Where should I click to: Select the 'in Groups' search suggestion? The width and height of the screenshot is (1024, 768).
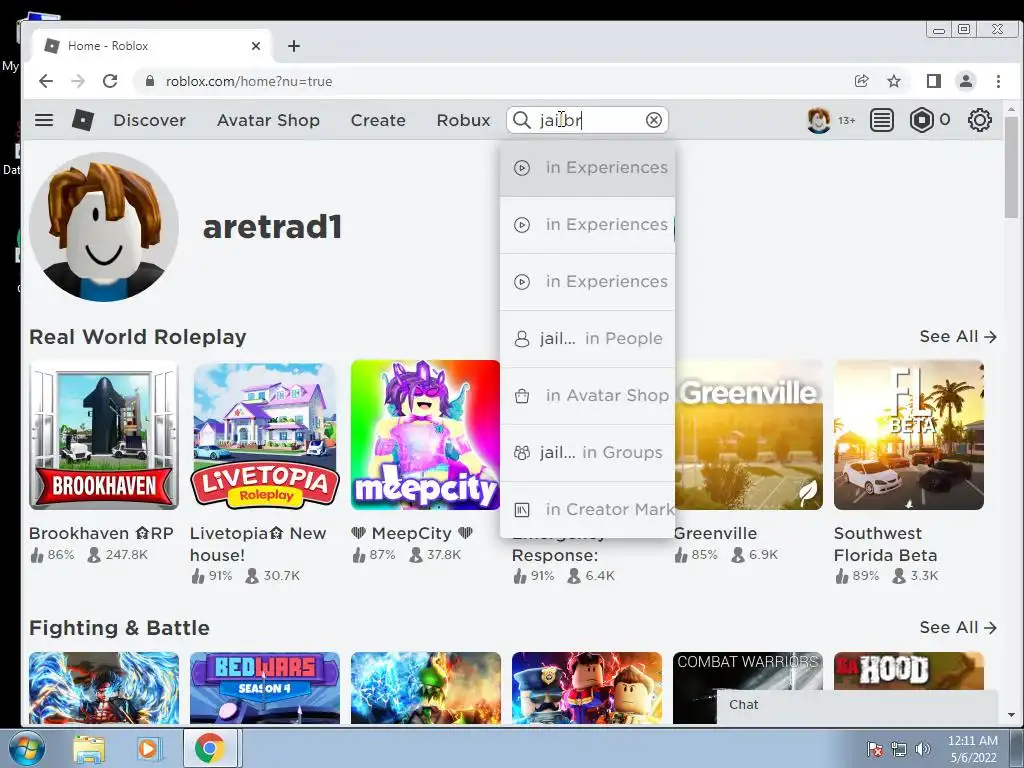587,452
